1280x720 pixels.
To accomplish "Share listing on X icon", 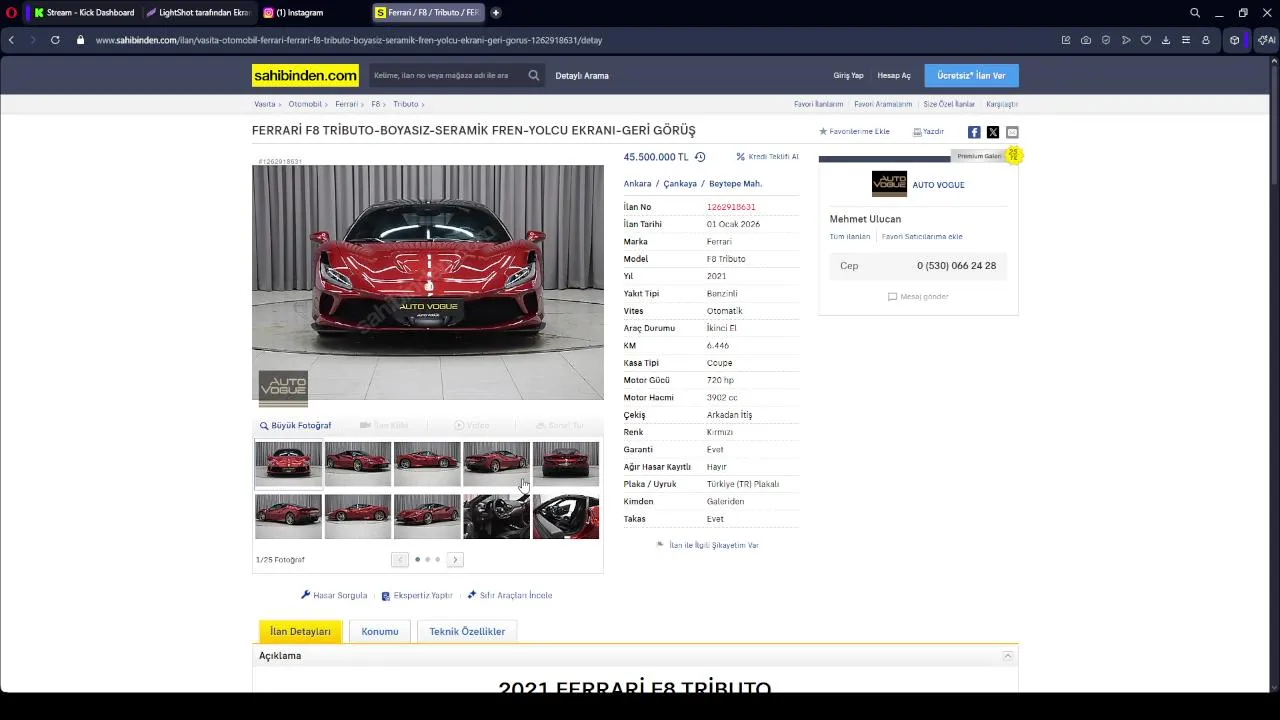I will 993,132.
